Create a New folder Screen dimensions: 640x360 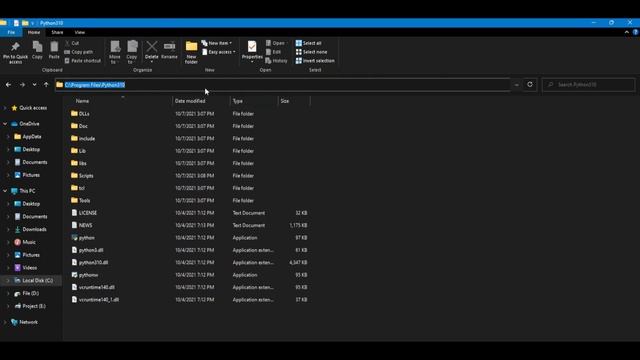[191, 52]
